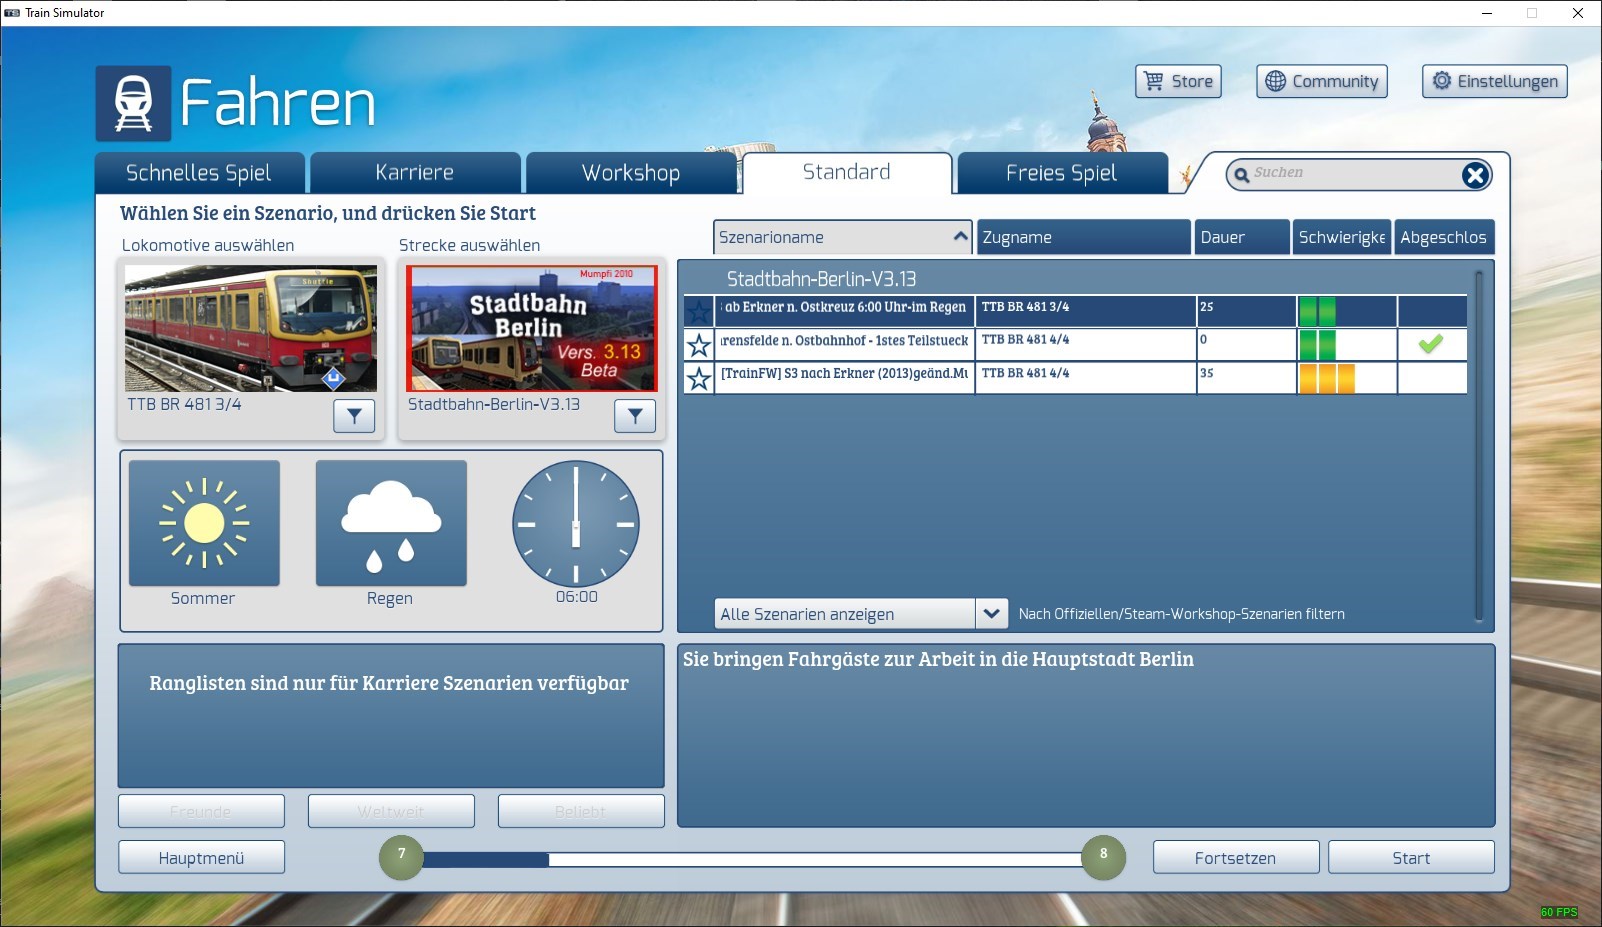Close the Train Simulator window
The width and height of the screenshot is (1602, 927).
click(1578, 13)
